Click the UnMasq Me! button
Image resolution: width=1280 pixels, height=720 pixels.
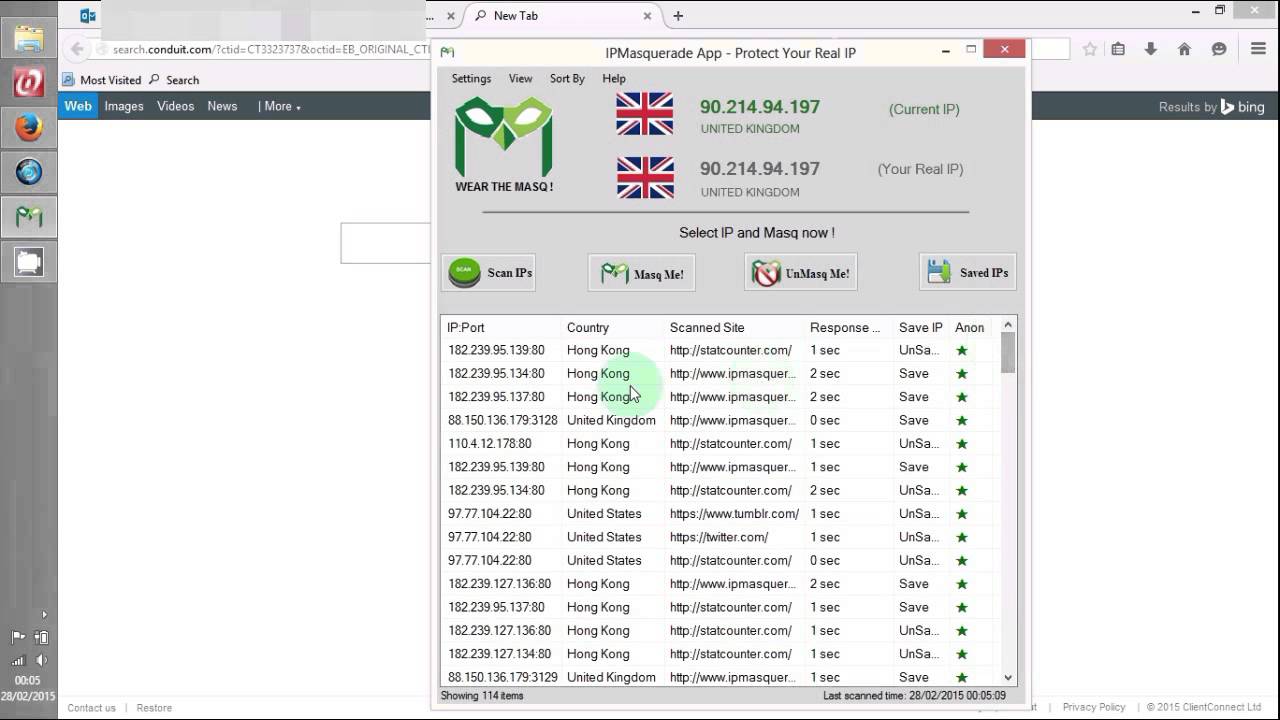click(801, 273)
